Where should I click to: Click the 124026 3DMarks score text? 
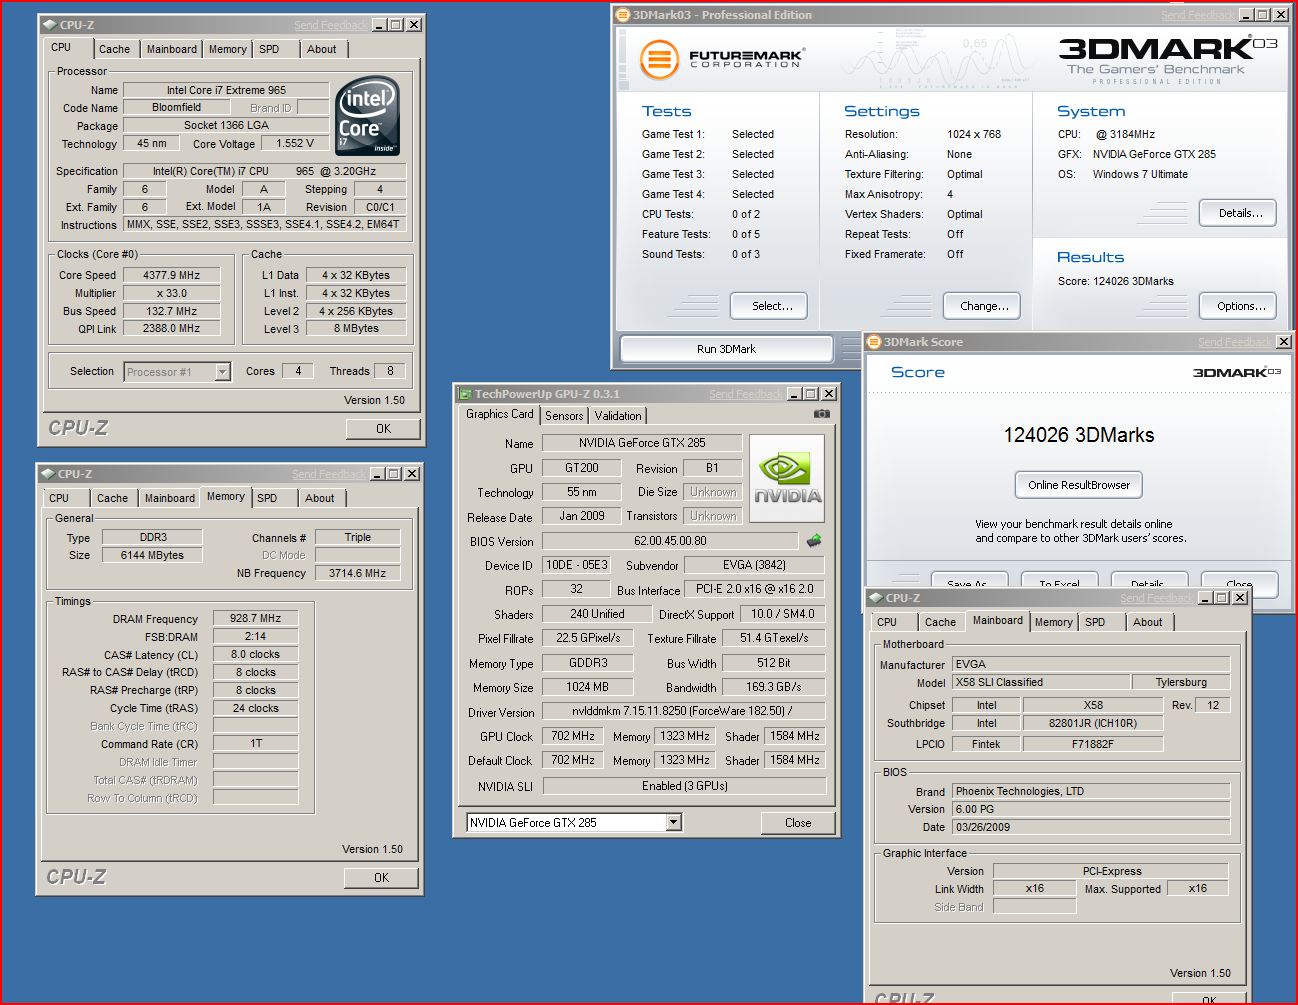[1079, 435]
